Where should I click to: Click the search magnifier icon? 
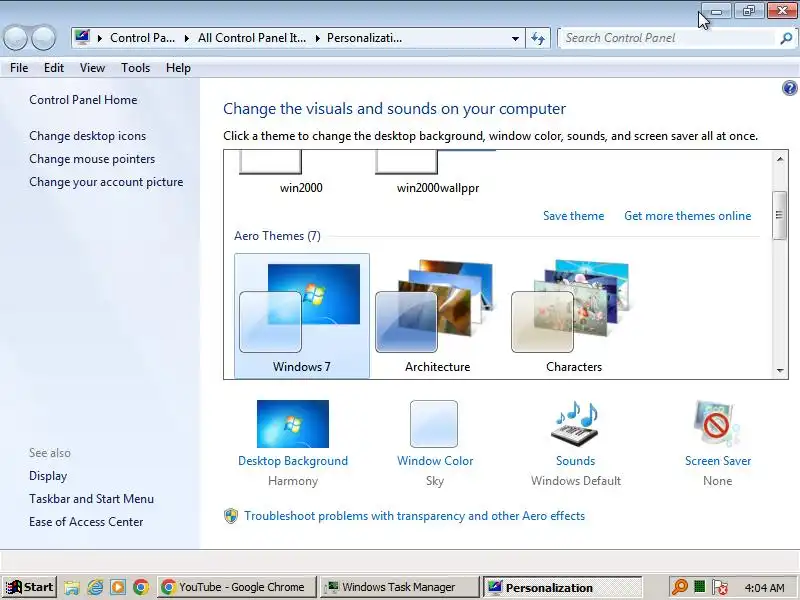tap(786, 38)
